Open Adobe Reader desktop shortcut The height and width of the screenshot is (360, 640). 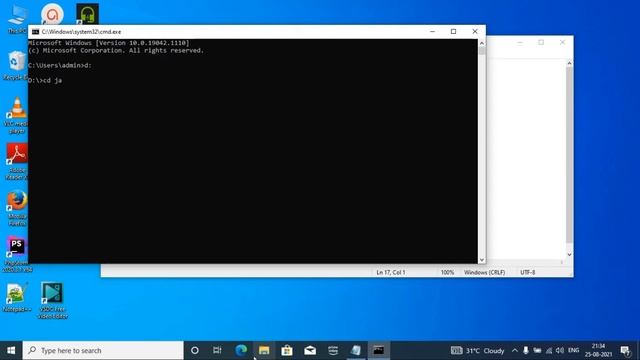click(17, 162)
